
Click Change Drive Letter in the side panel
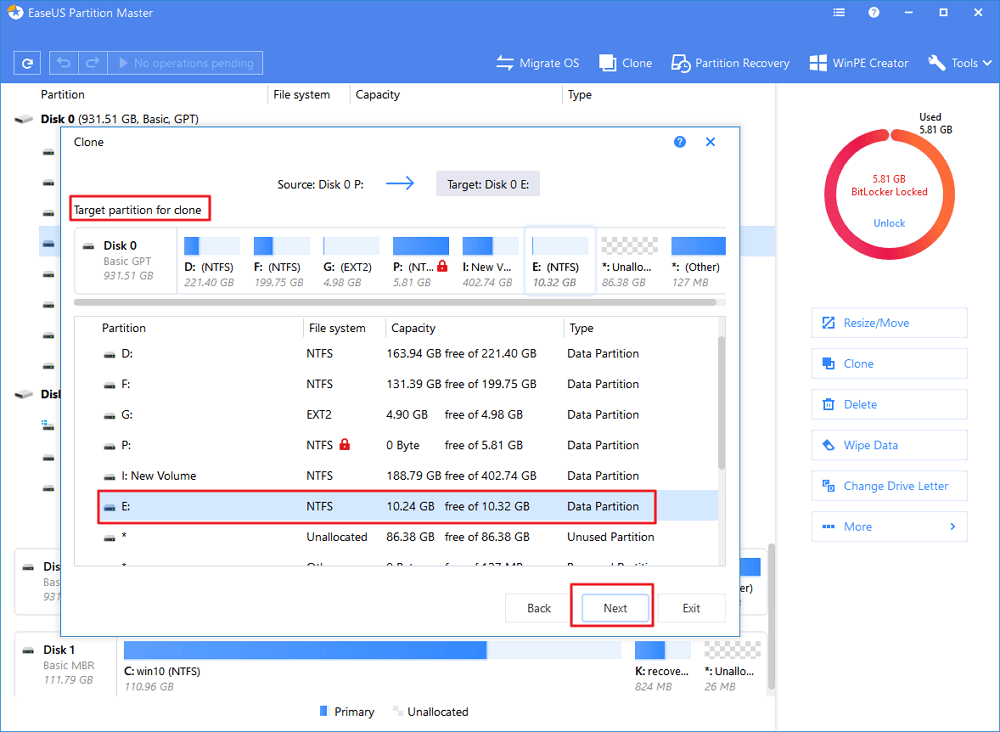(x=889, y=486)
